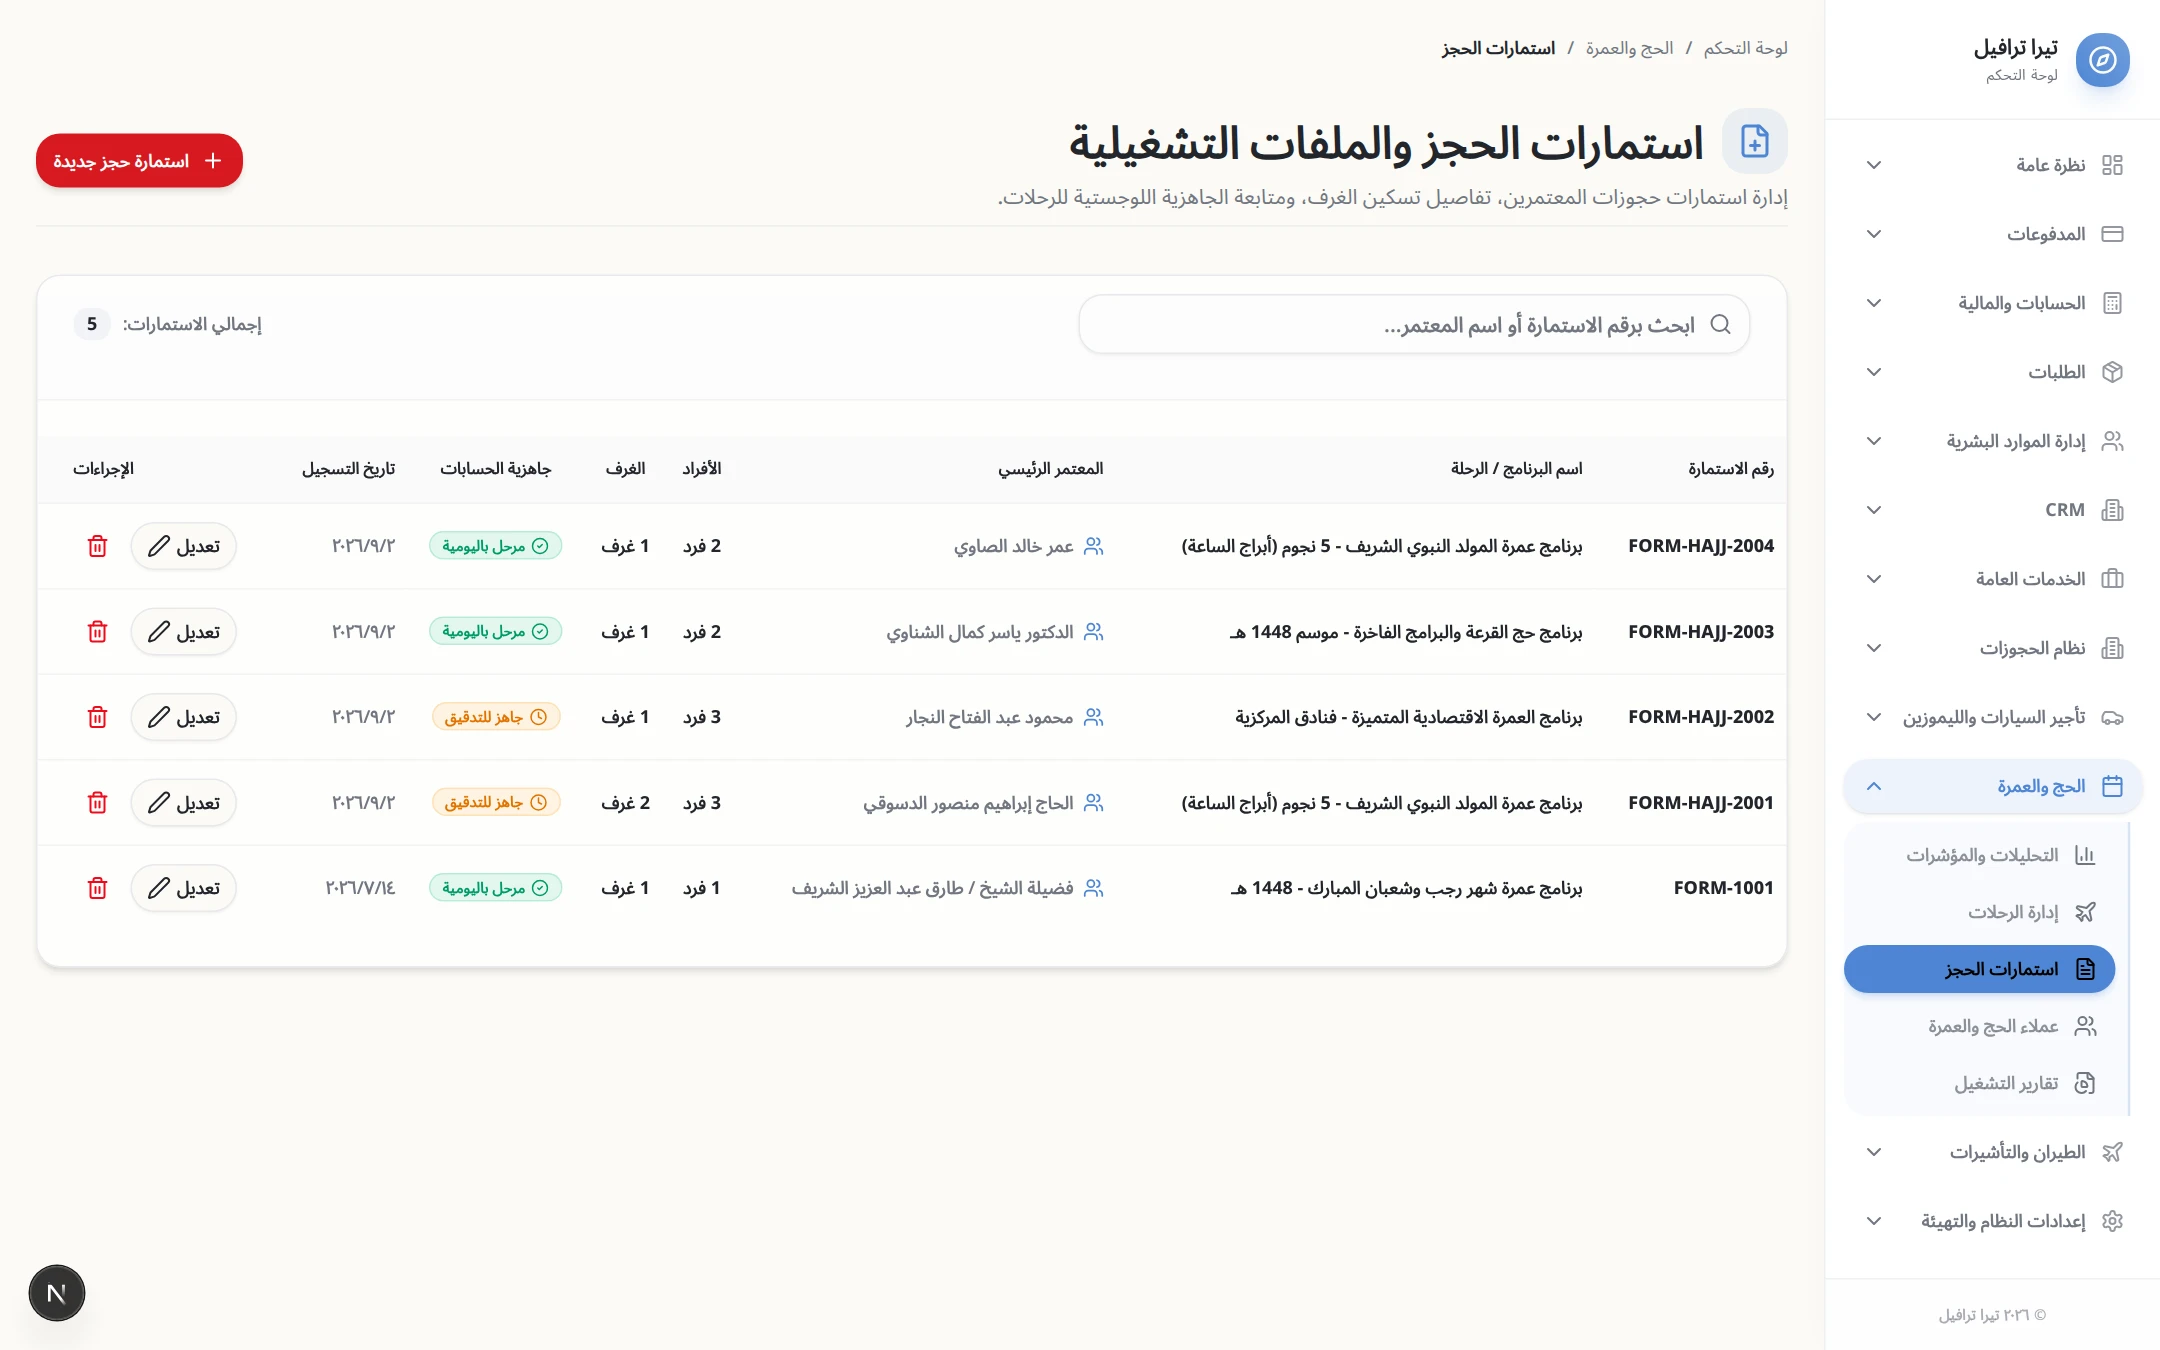Remove FORM-1001 with the trash icon
The width and height of the screenshot is (2160, 1350).
tap(97, 888)
